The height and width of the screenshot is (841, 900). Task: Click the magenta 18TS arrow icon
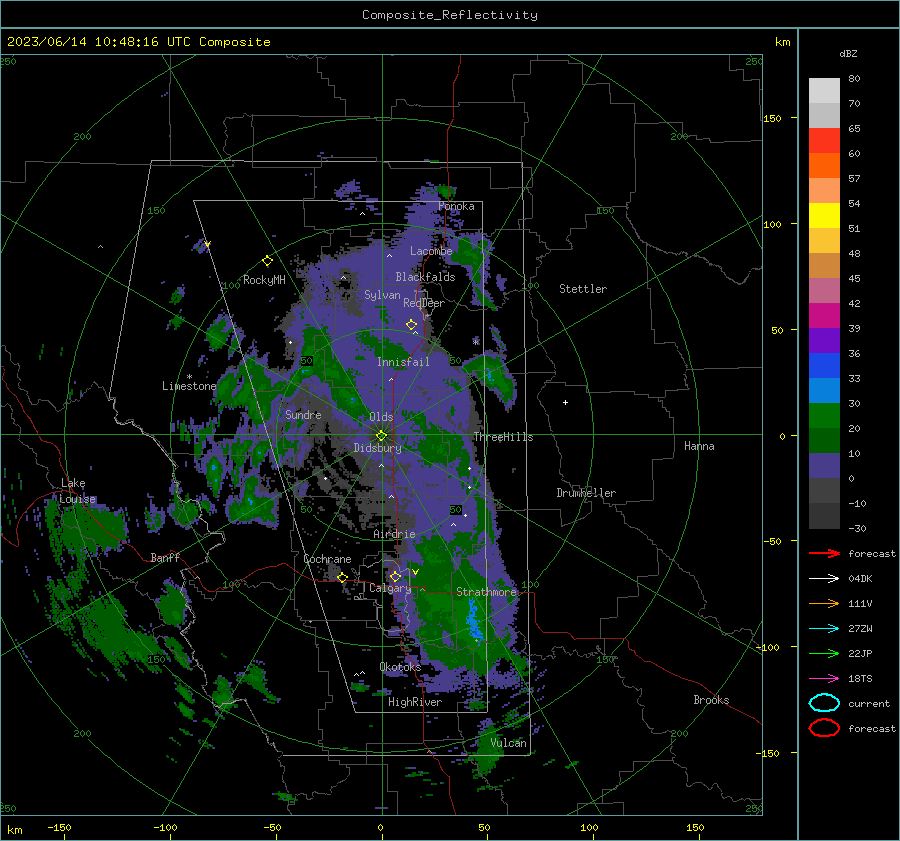click(x=824, y=678)
